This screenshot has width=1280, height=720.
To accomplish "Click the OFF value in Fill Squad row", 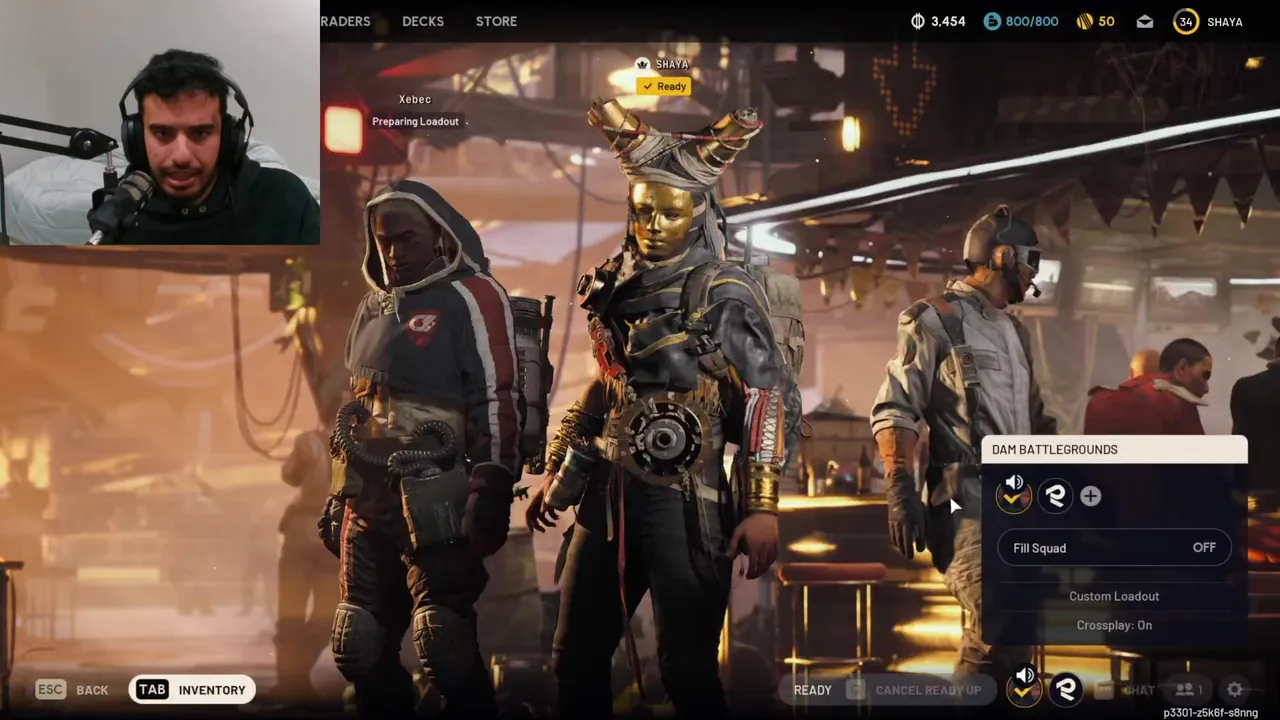I will (1204, 548).
